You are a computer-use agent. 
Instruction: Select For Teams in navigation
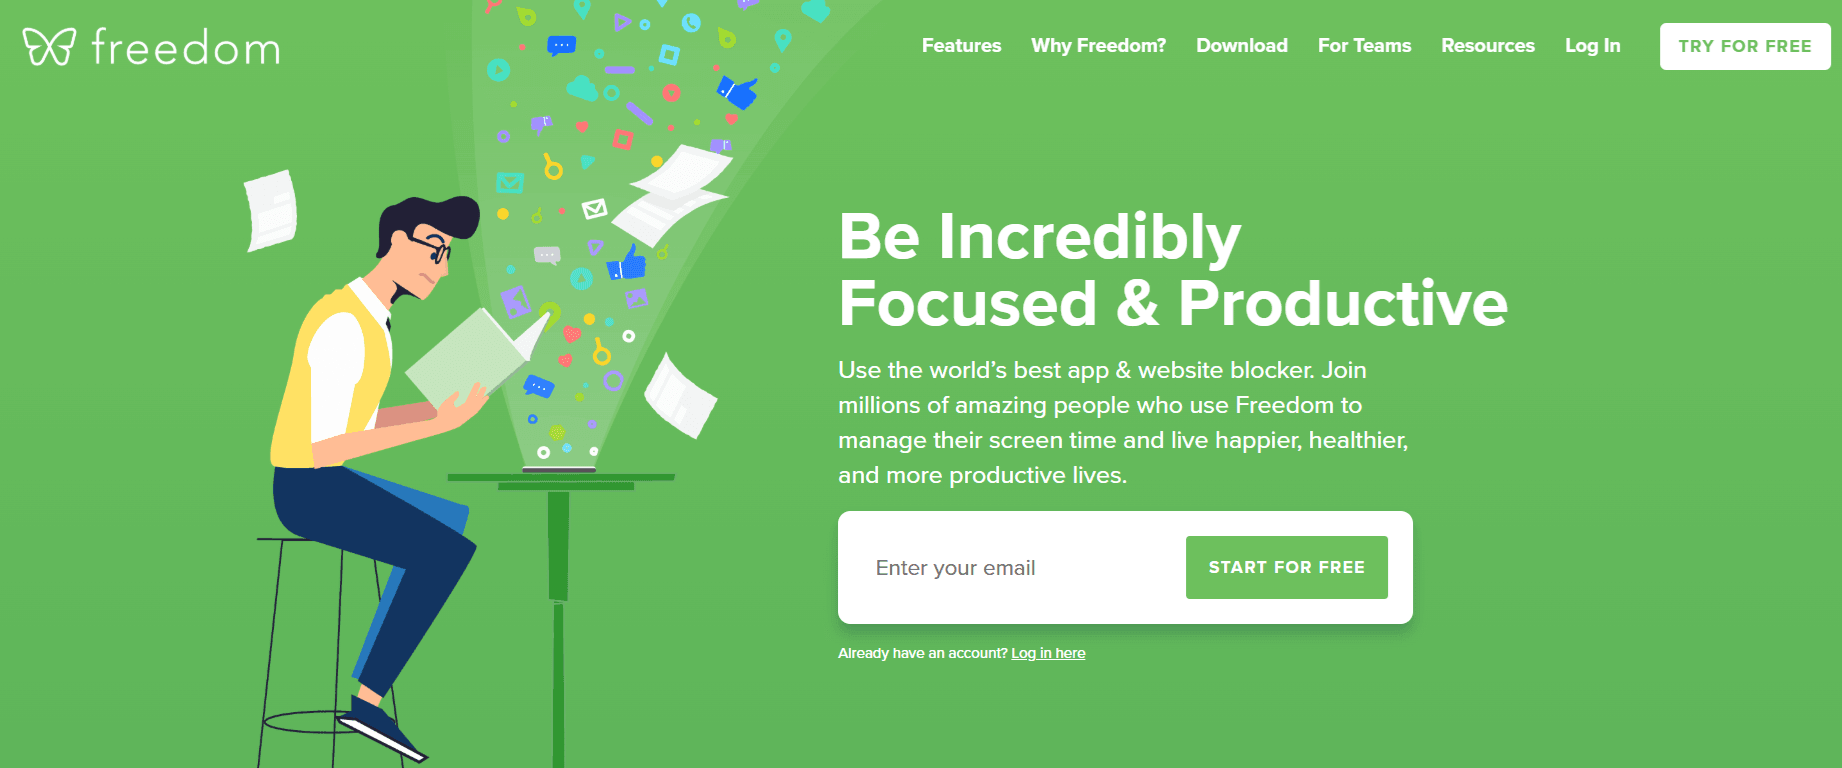pos(1364,46)
